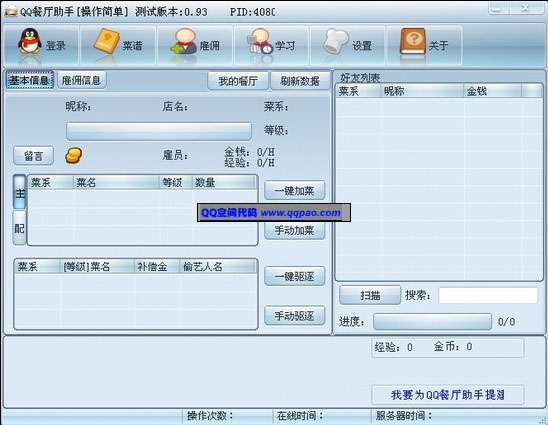Sort friend list by 金钱 header

pos(493,91)
